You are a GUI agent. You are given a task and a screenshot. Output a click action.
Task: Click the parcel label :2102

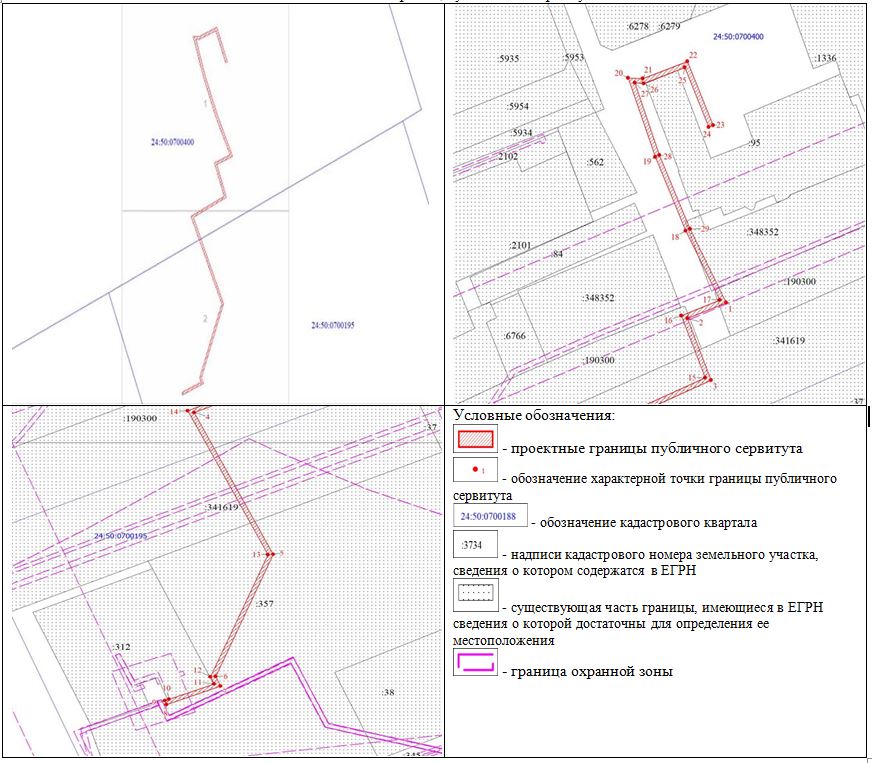508,157
